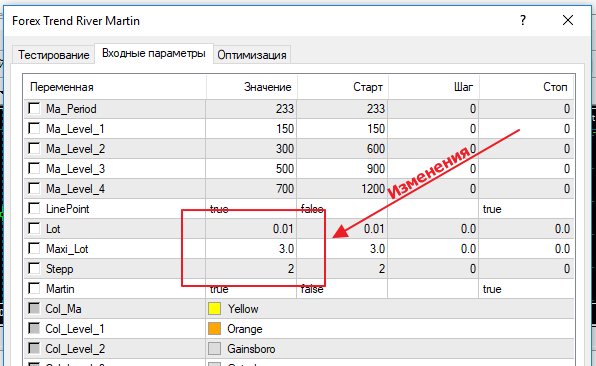Select Ma_Level_2 value cell 300
This screenshot has width=596, height=366.
coord(251,149)
